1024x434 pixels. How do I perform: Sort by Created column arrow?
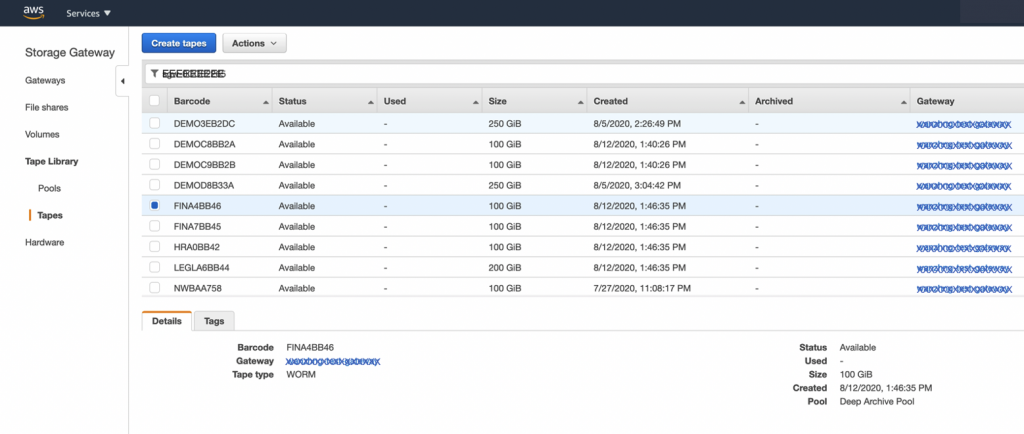click(742, 102)
